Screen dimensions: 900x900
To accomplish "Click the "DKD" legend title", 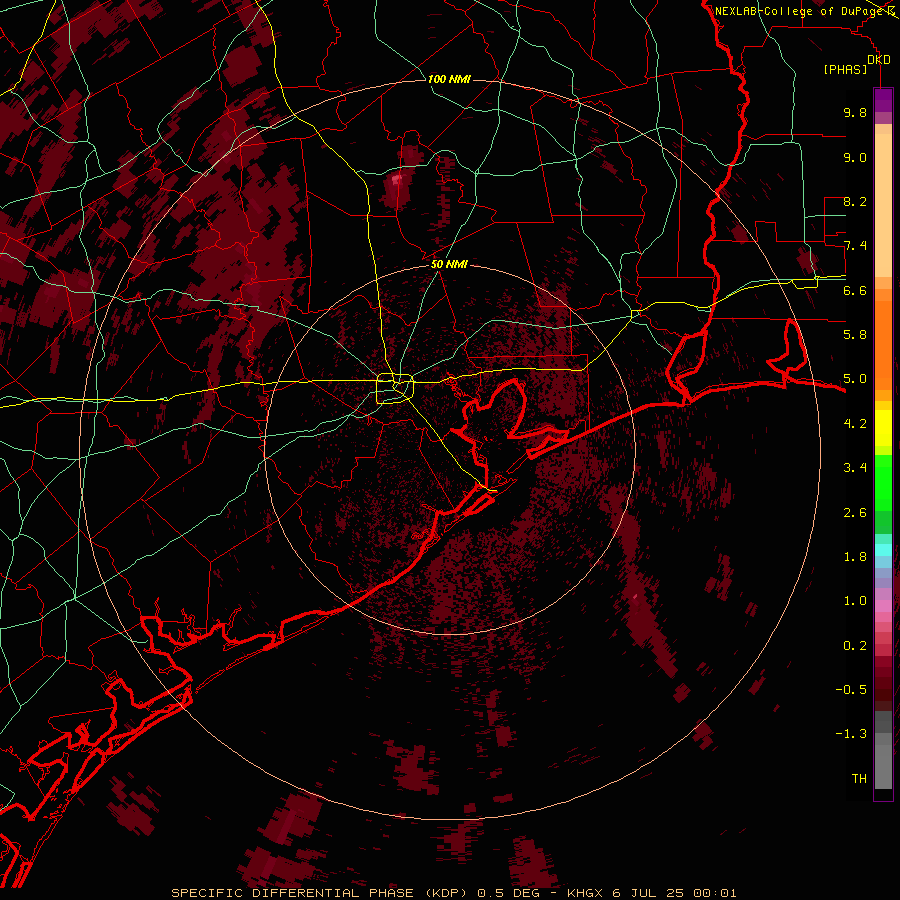I will click(879, 60).
